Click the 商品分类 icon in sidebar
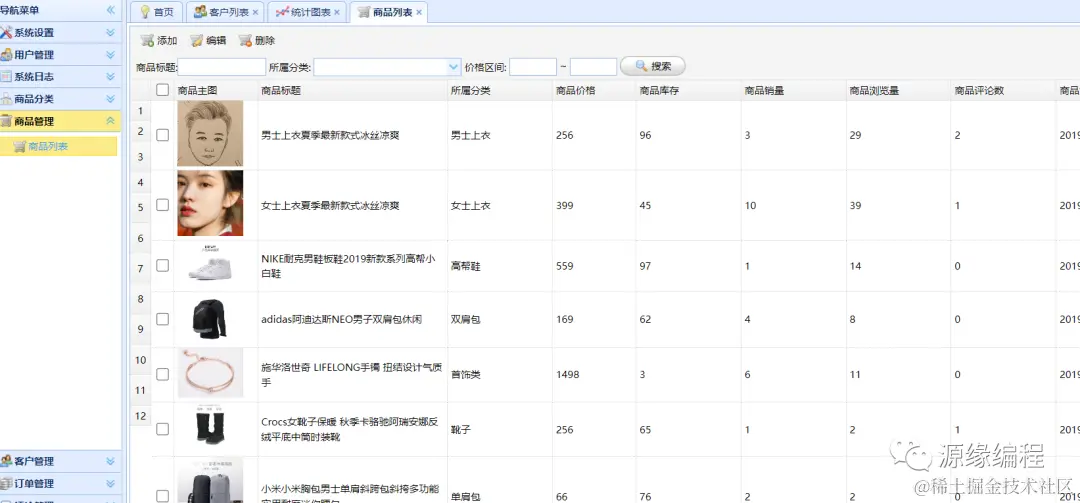The height and width of the screenshot is (503, 1080). click(6, 99)
